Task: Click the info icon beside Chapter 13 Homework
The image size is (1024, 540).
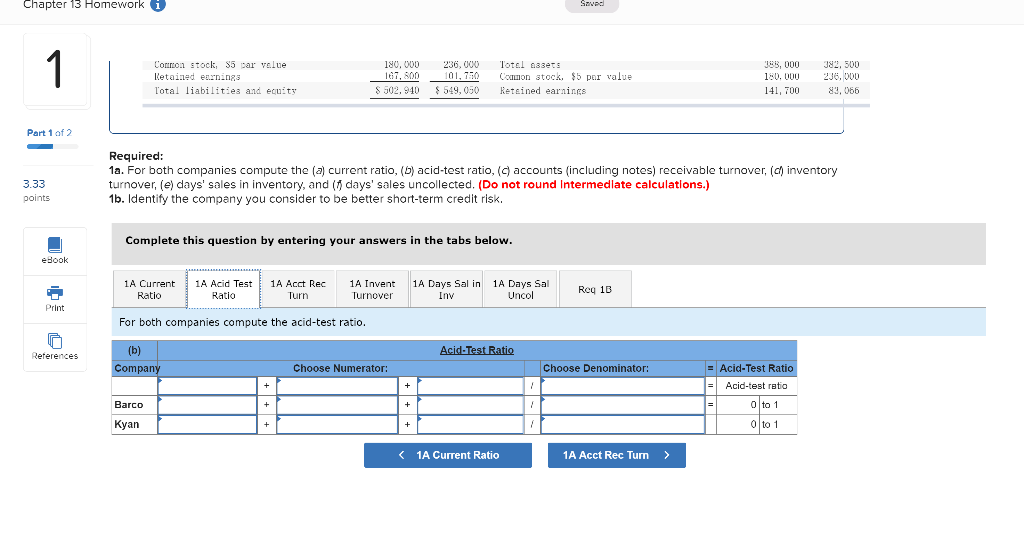Action: click(158, 5)
